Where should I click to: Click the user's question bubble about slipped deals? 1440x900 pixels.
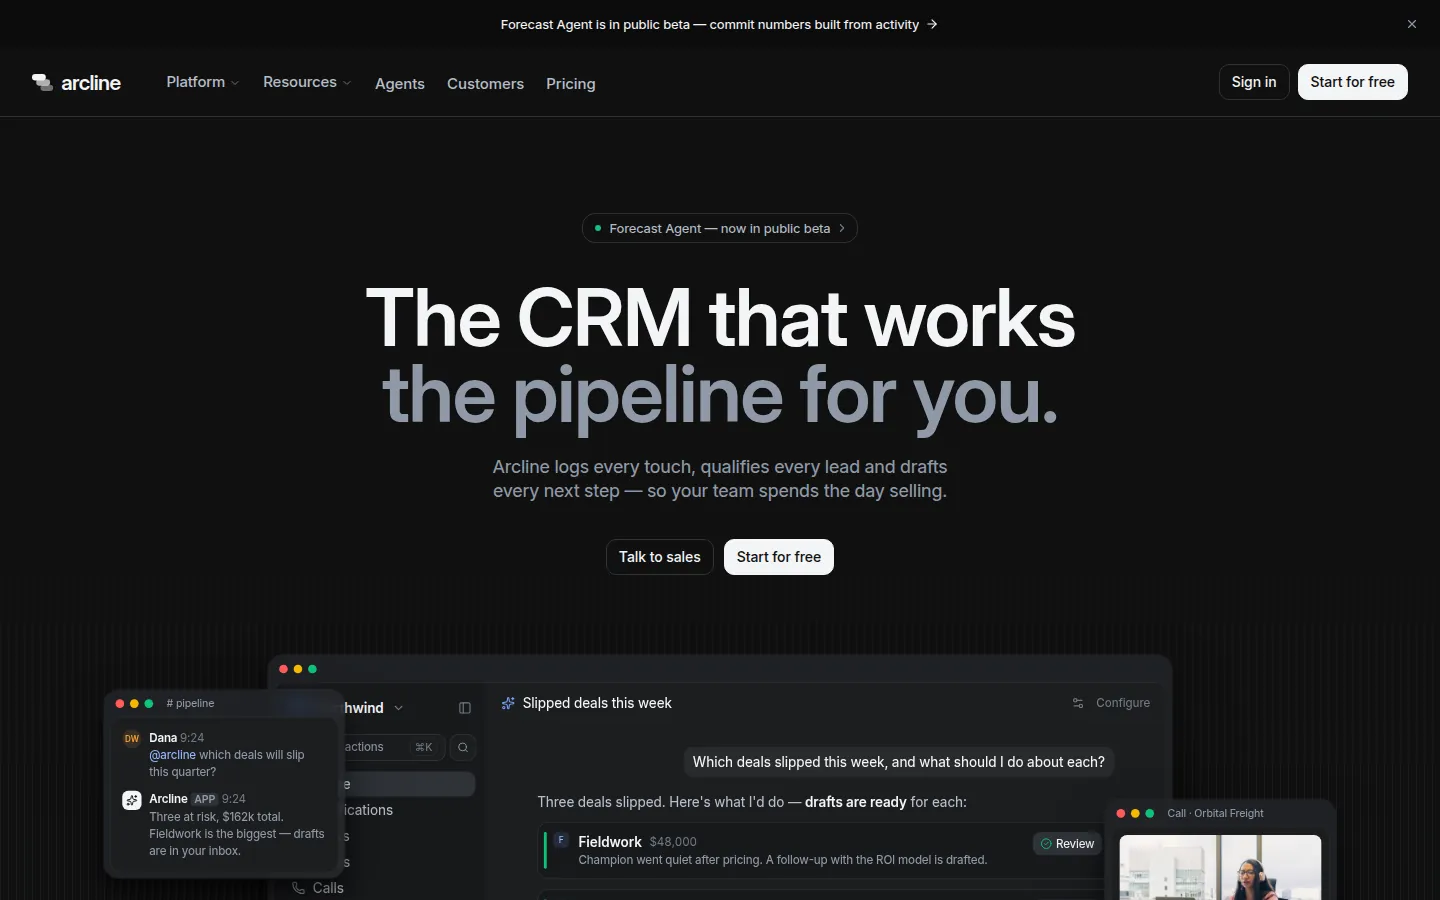pyautogui.click(x=899, y=762)
